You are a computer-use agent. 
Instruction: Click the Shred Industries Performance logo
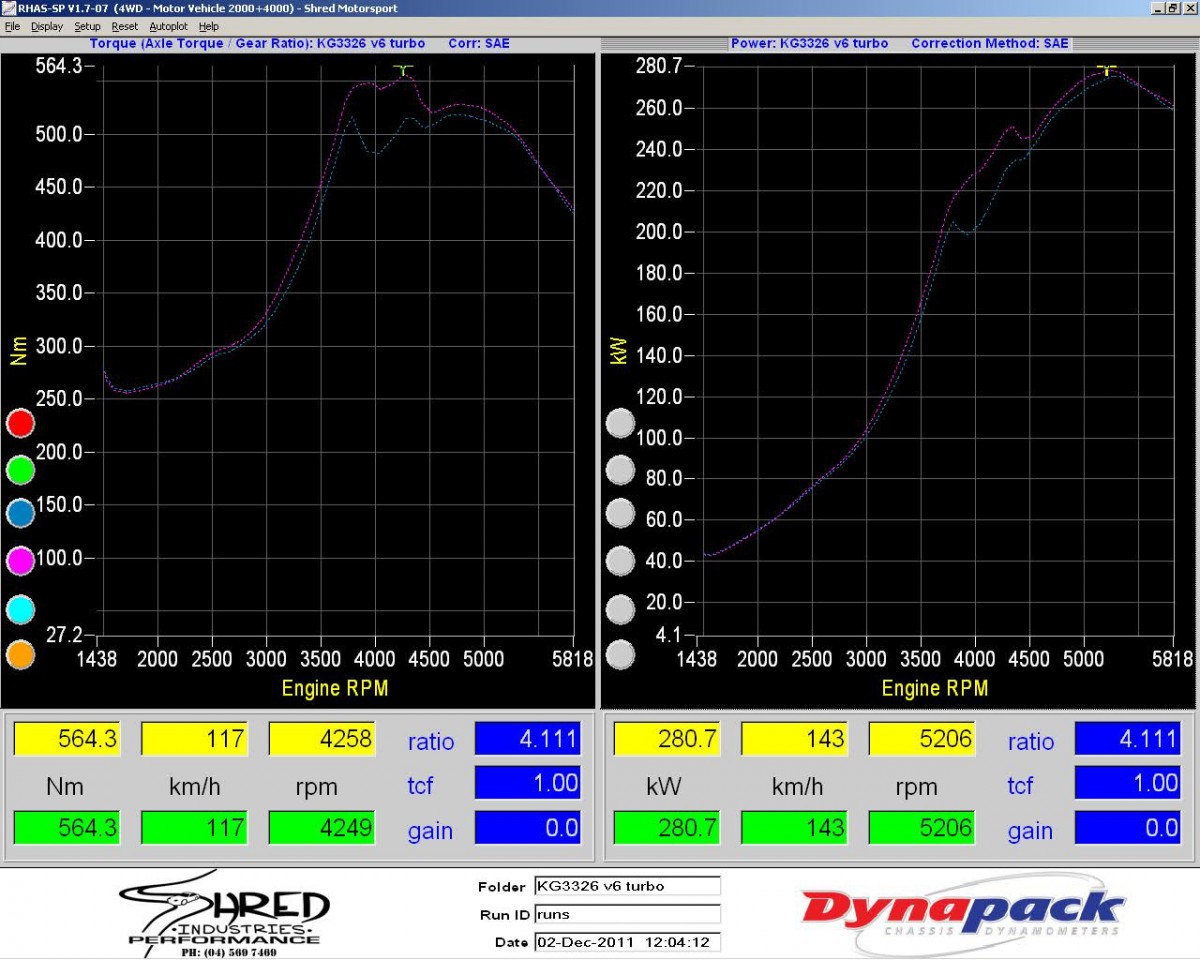click(x=224, y=913)
